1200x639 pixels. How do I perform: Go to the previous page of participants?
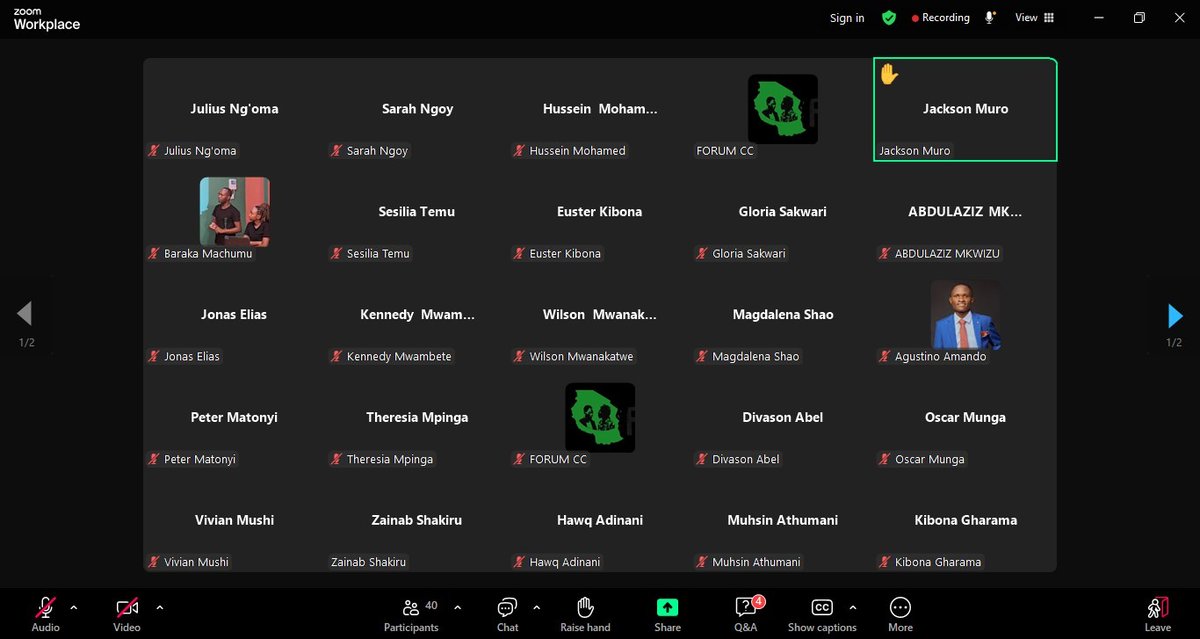25,315
